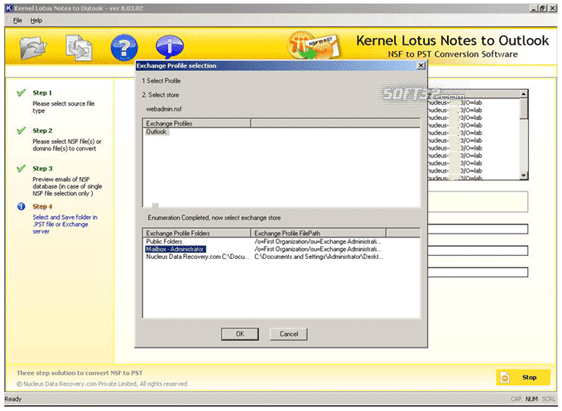The height and width of the screenshot is (411, 562).
Task: Click the Step 2 green checkmark
Action: (x=21, y=130)
